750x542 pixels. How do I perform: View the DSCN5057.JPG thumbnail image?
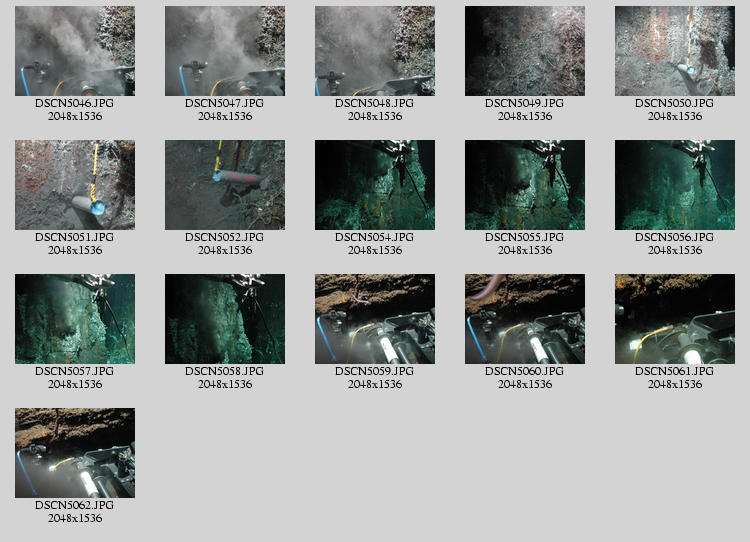click(75, 319)
